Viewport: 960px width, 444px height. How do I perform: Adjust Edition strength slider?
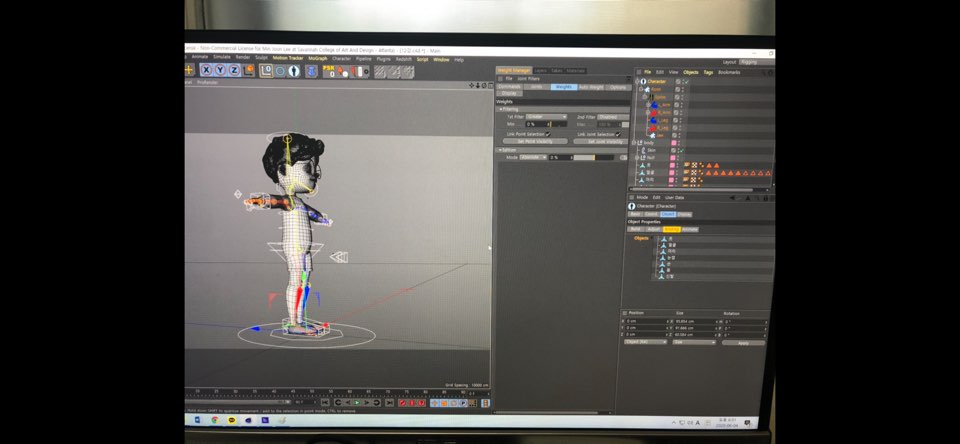593,157
